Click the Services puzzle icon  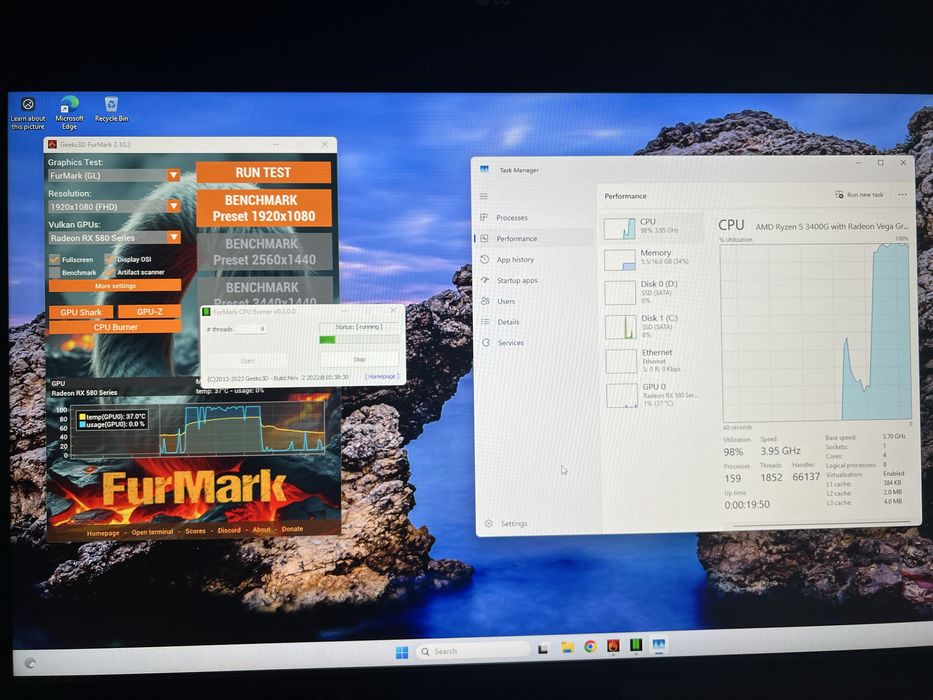pos(486,343)
